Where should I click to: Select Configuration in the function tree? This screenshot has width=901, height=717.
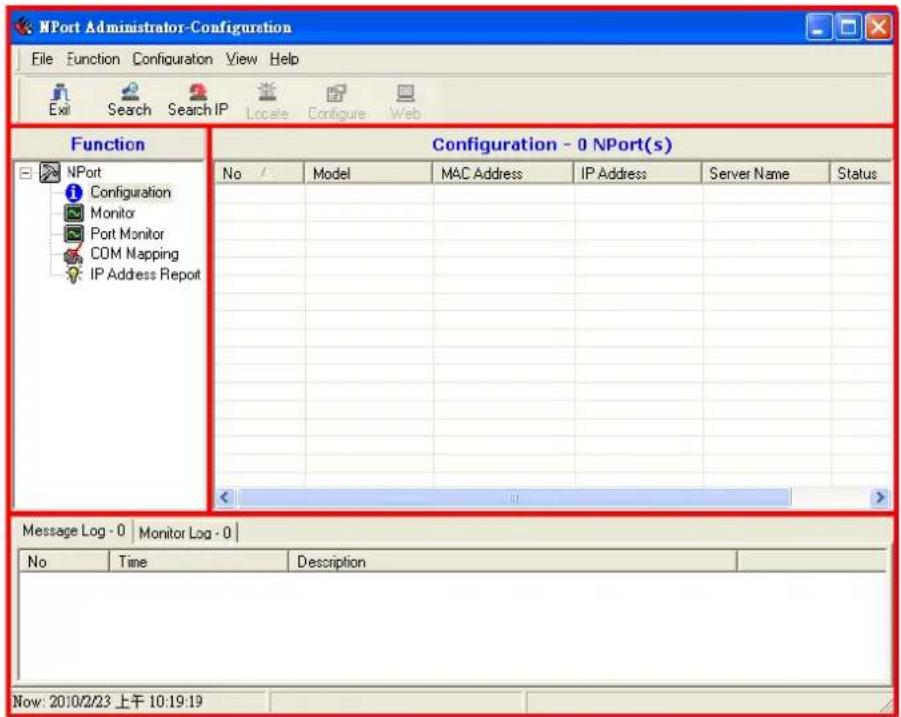click(130, 192)
